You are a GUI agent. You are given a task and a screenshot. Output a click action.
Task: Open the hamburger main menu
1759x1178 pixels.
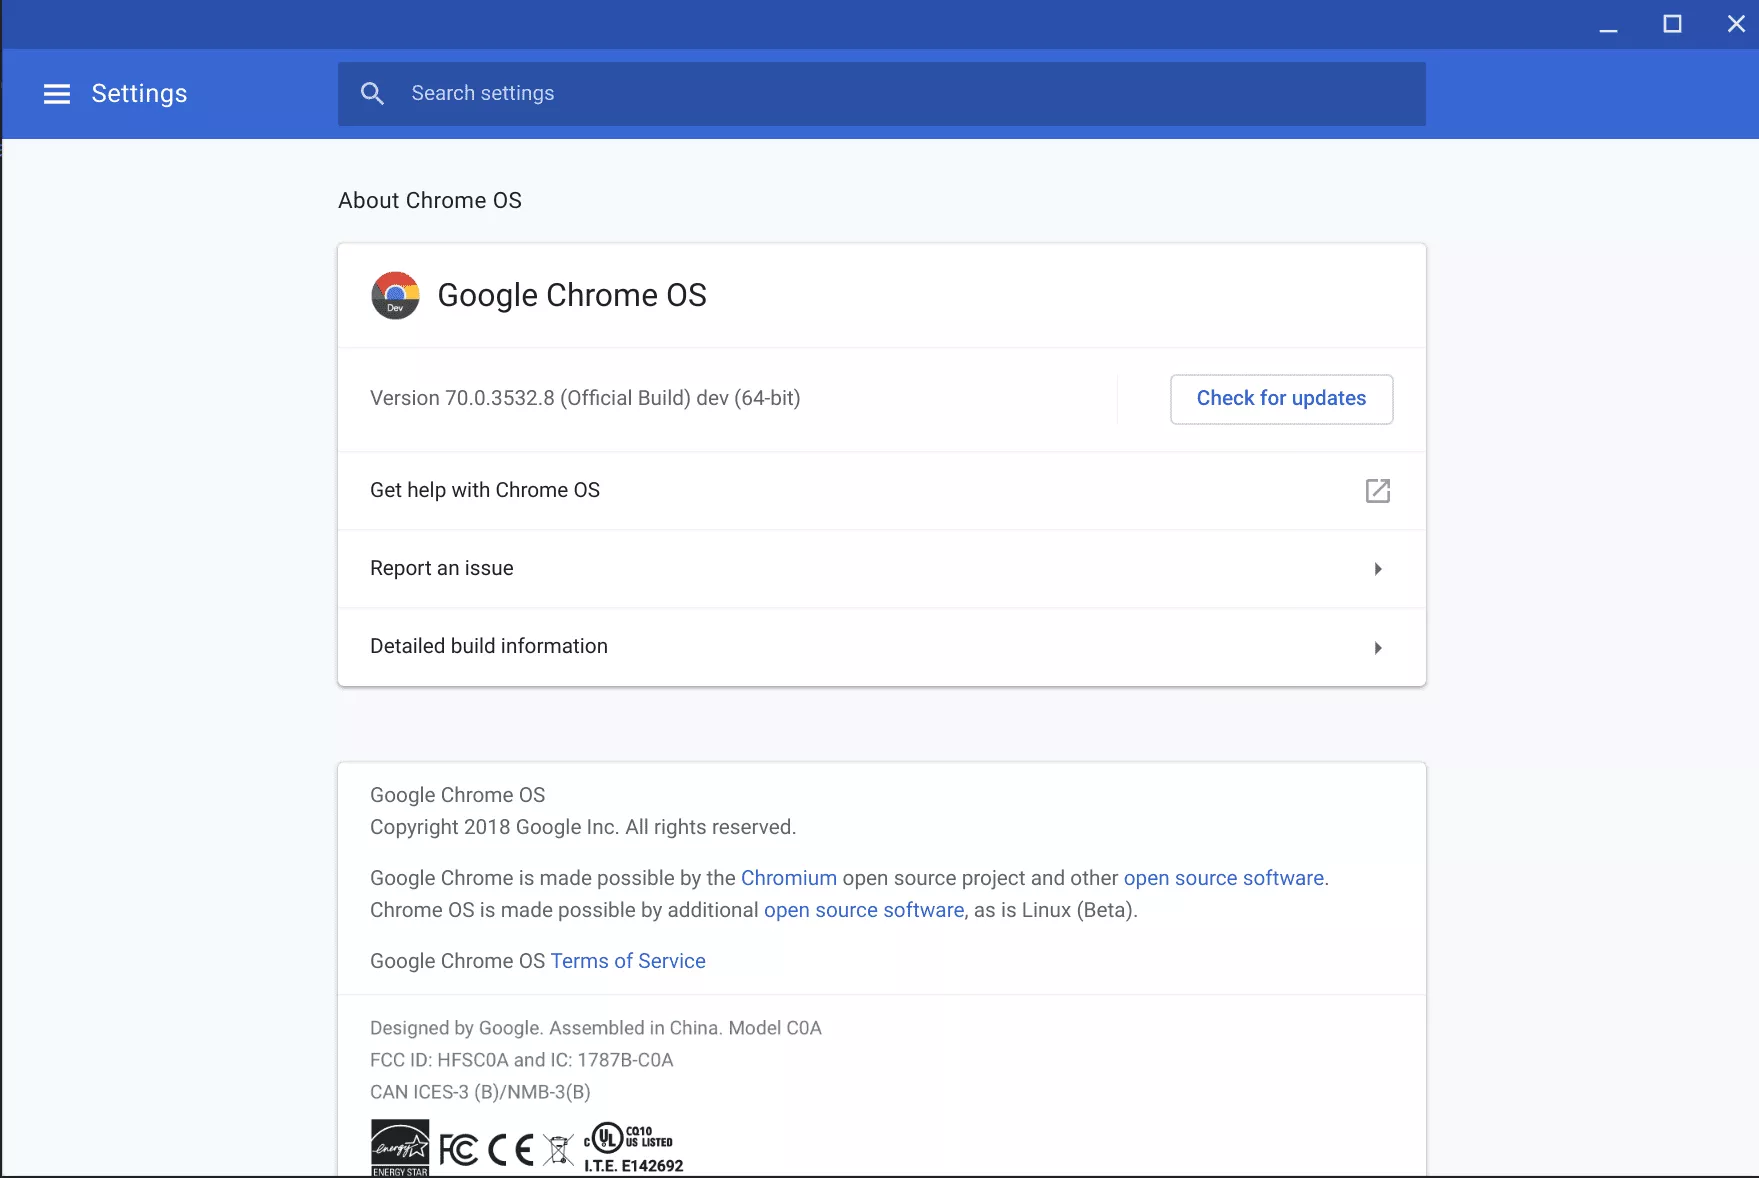57,94
